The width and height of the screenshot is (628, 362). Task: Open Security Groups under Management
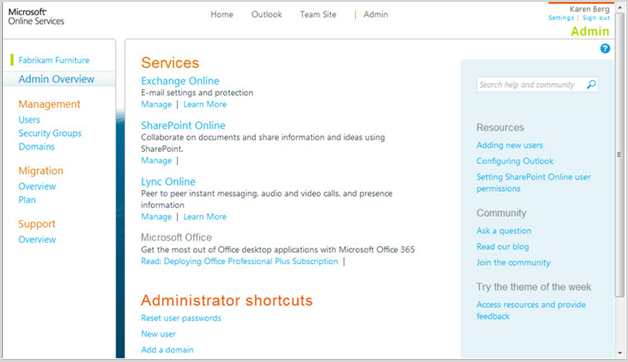point(50,133)
